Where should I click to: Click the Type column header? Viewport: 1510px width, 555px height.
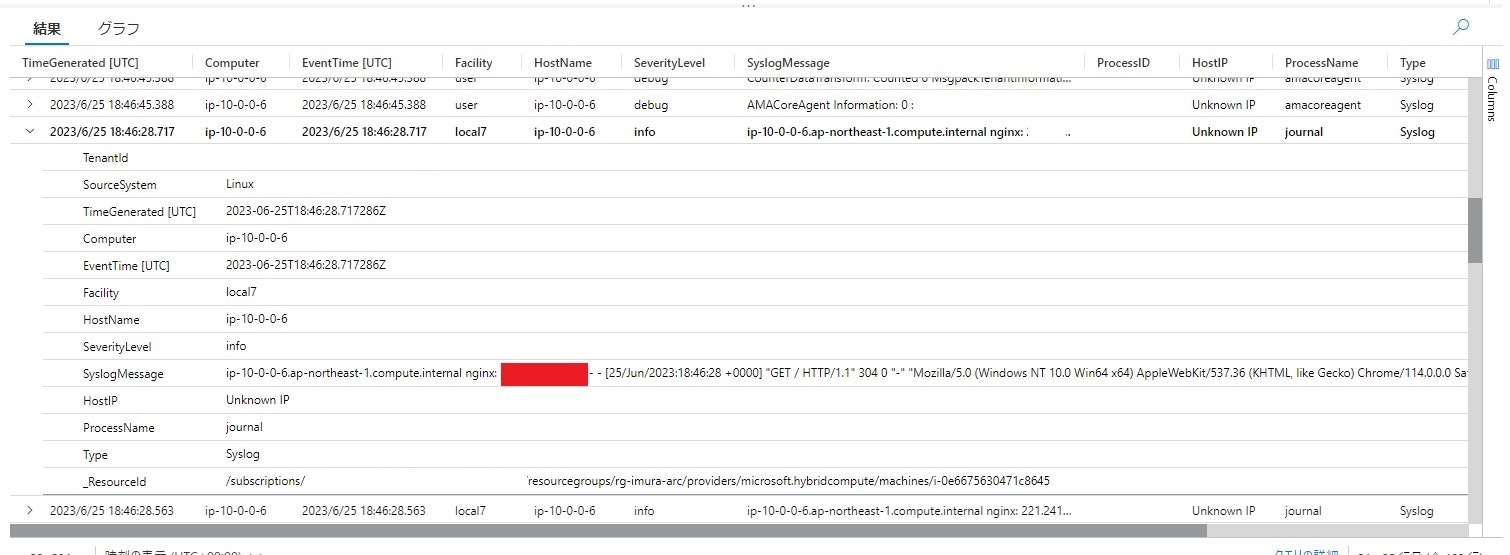pos(1413,62)
